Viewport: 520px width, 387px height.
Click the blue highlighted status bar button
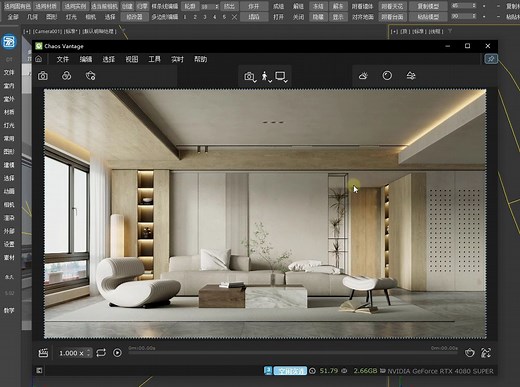click(x=290, y=371)
